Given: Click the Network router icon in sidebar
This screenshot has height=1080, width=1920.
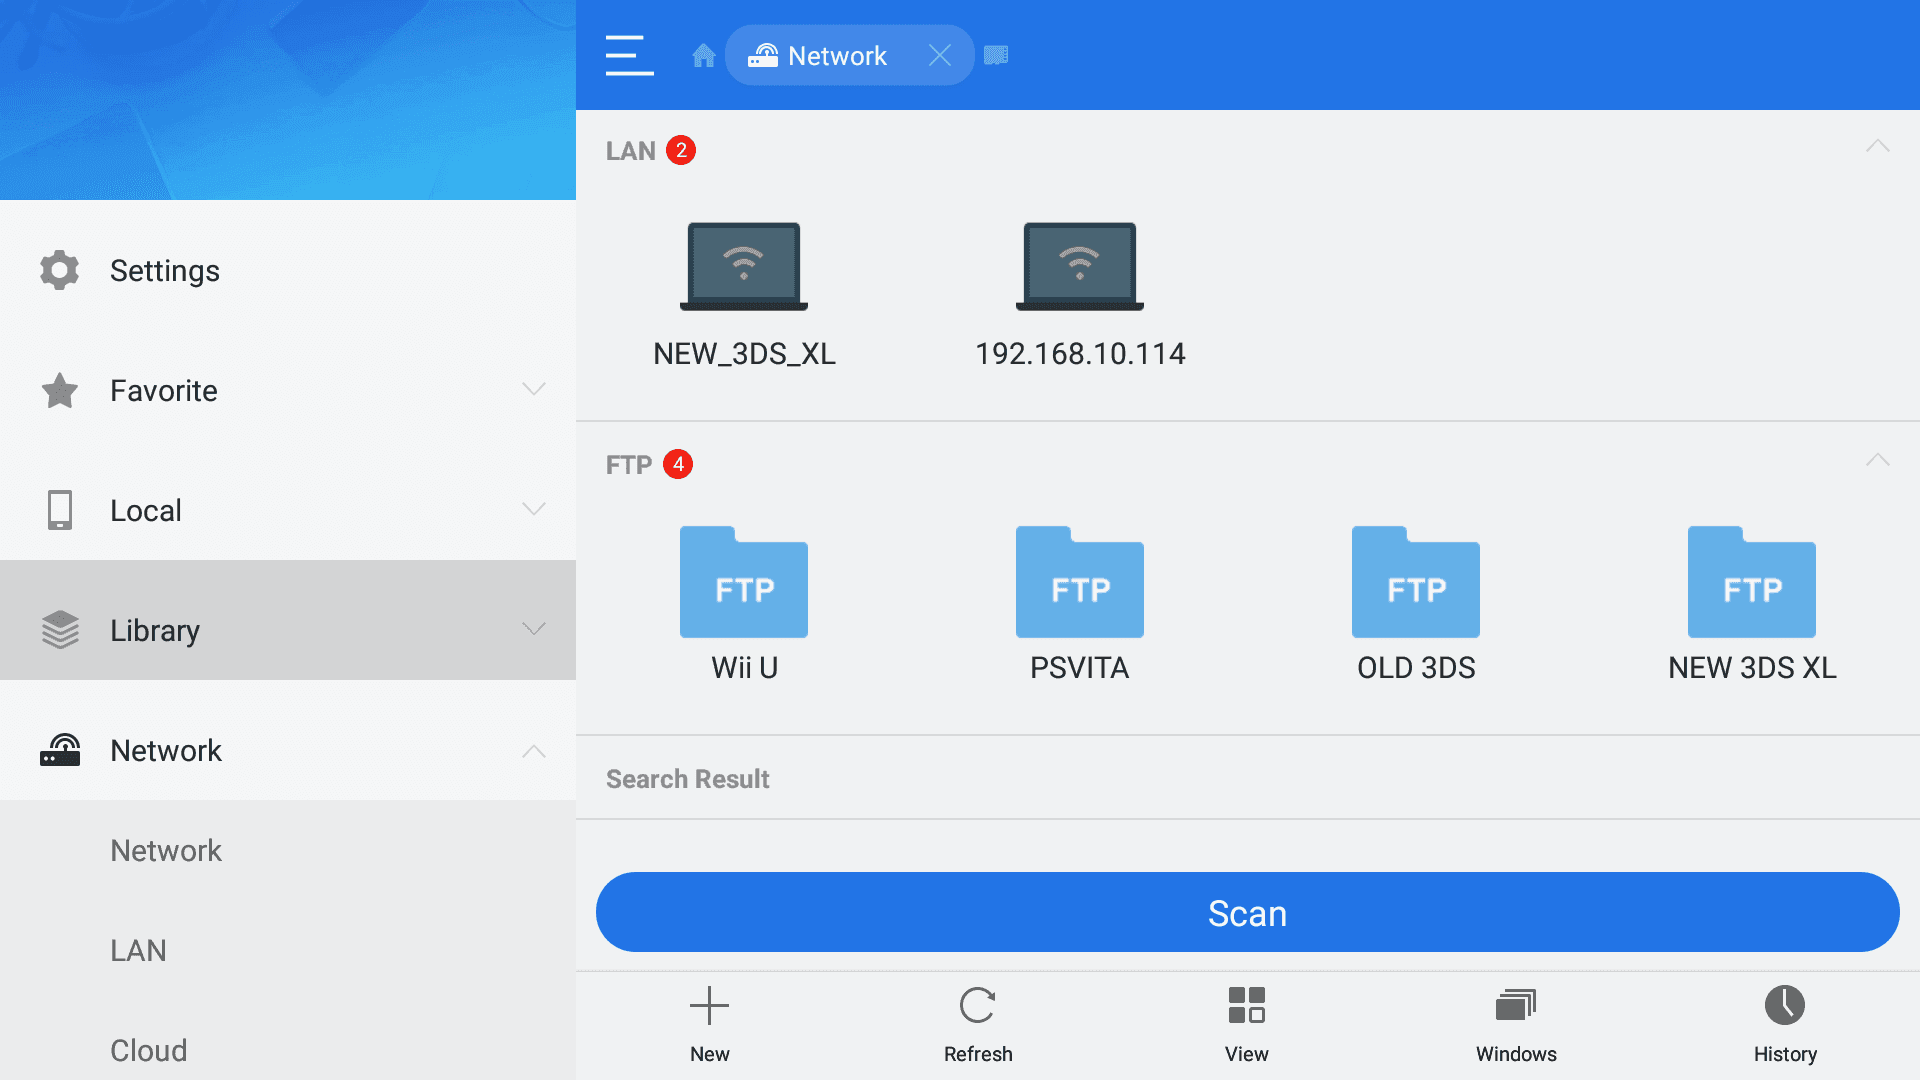Looking at the screenshot, I should click(x=60, y=750).
